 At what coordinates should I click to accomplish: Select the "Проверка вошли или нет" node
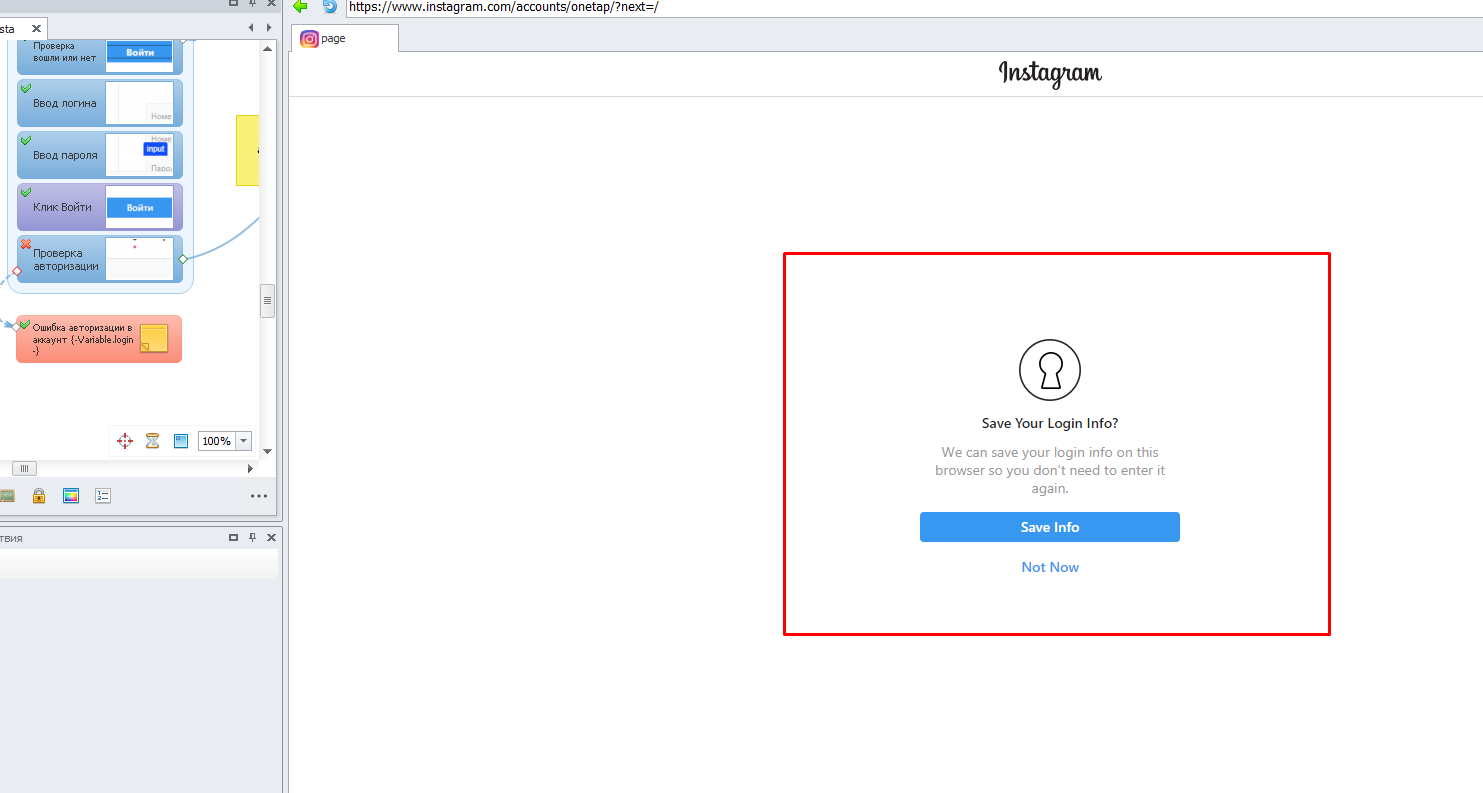[100, 57]
